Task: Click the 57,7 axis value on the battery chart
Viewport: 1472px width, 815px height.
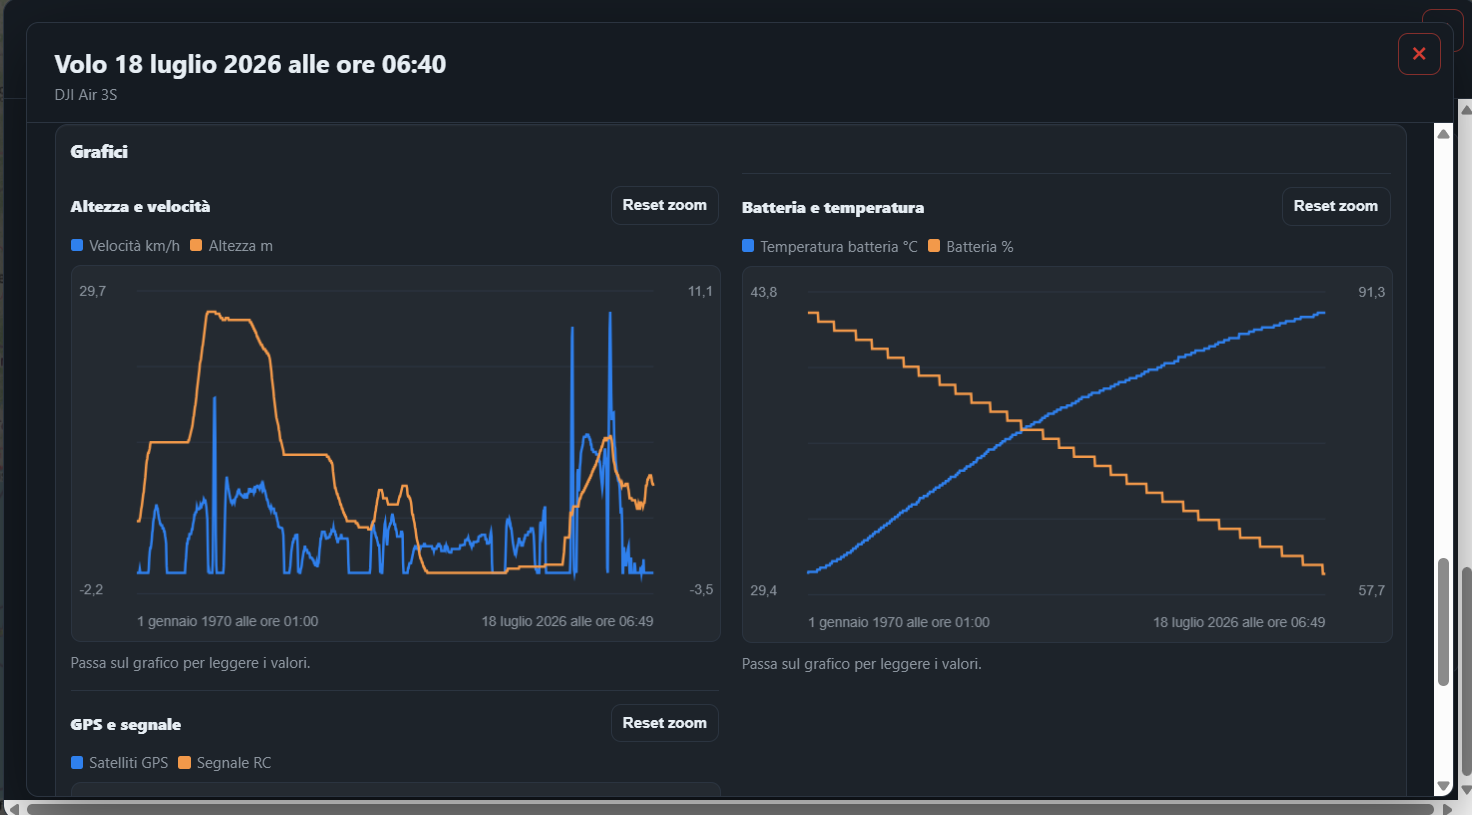Action: pyautogui.click(x=1371, y=590)
